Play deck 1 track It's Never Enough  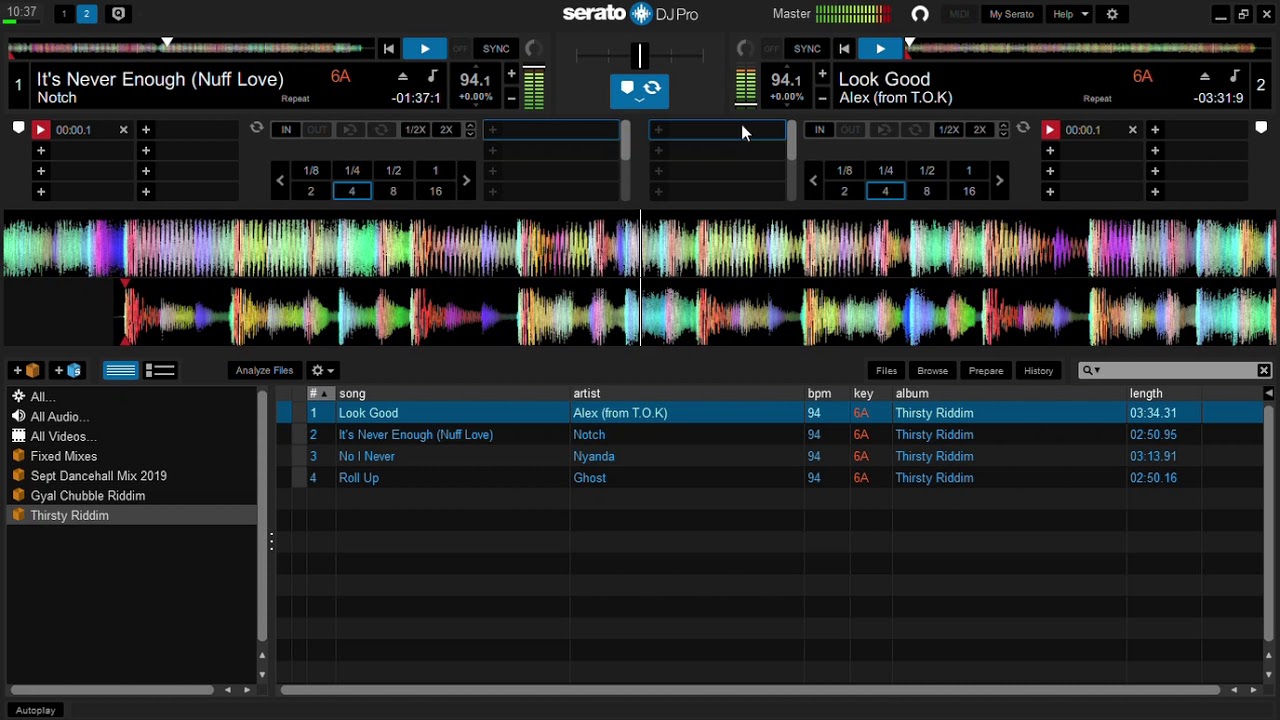point(425,49)
